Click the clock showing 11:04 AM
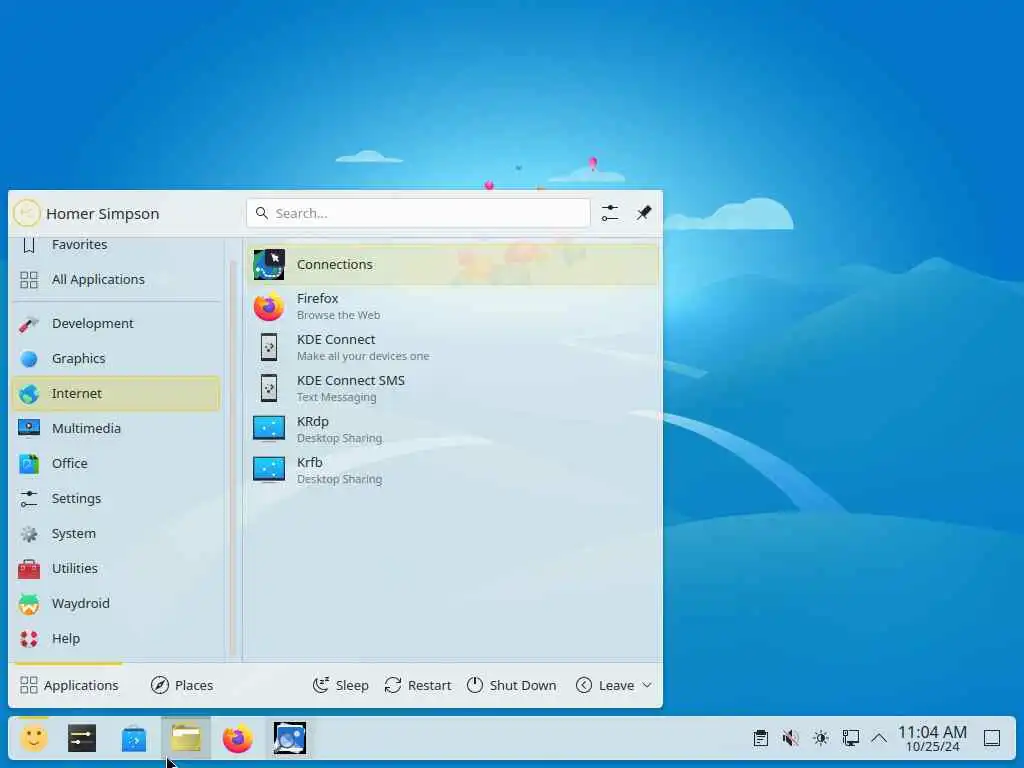 tap(933, 739)
